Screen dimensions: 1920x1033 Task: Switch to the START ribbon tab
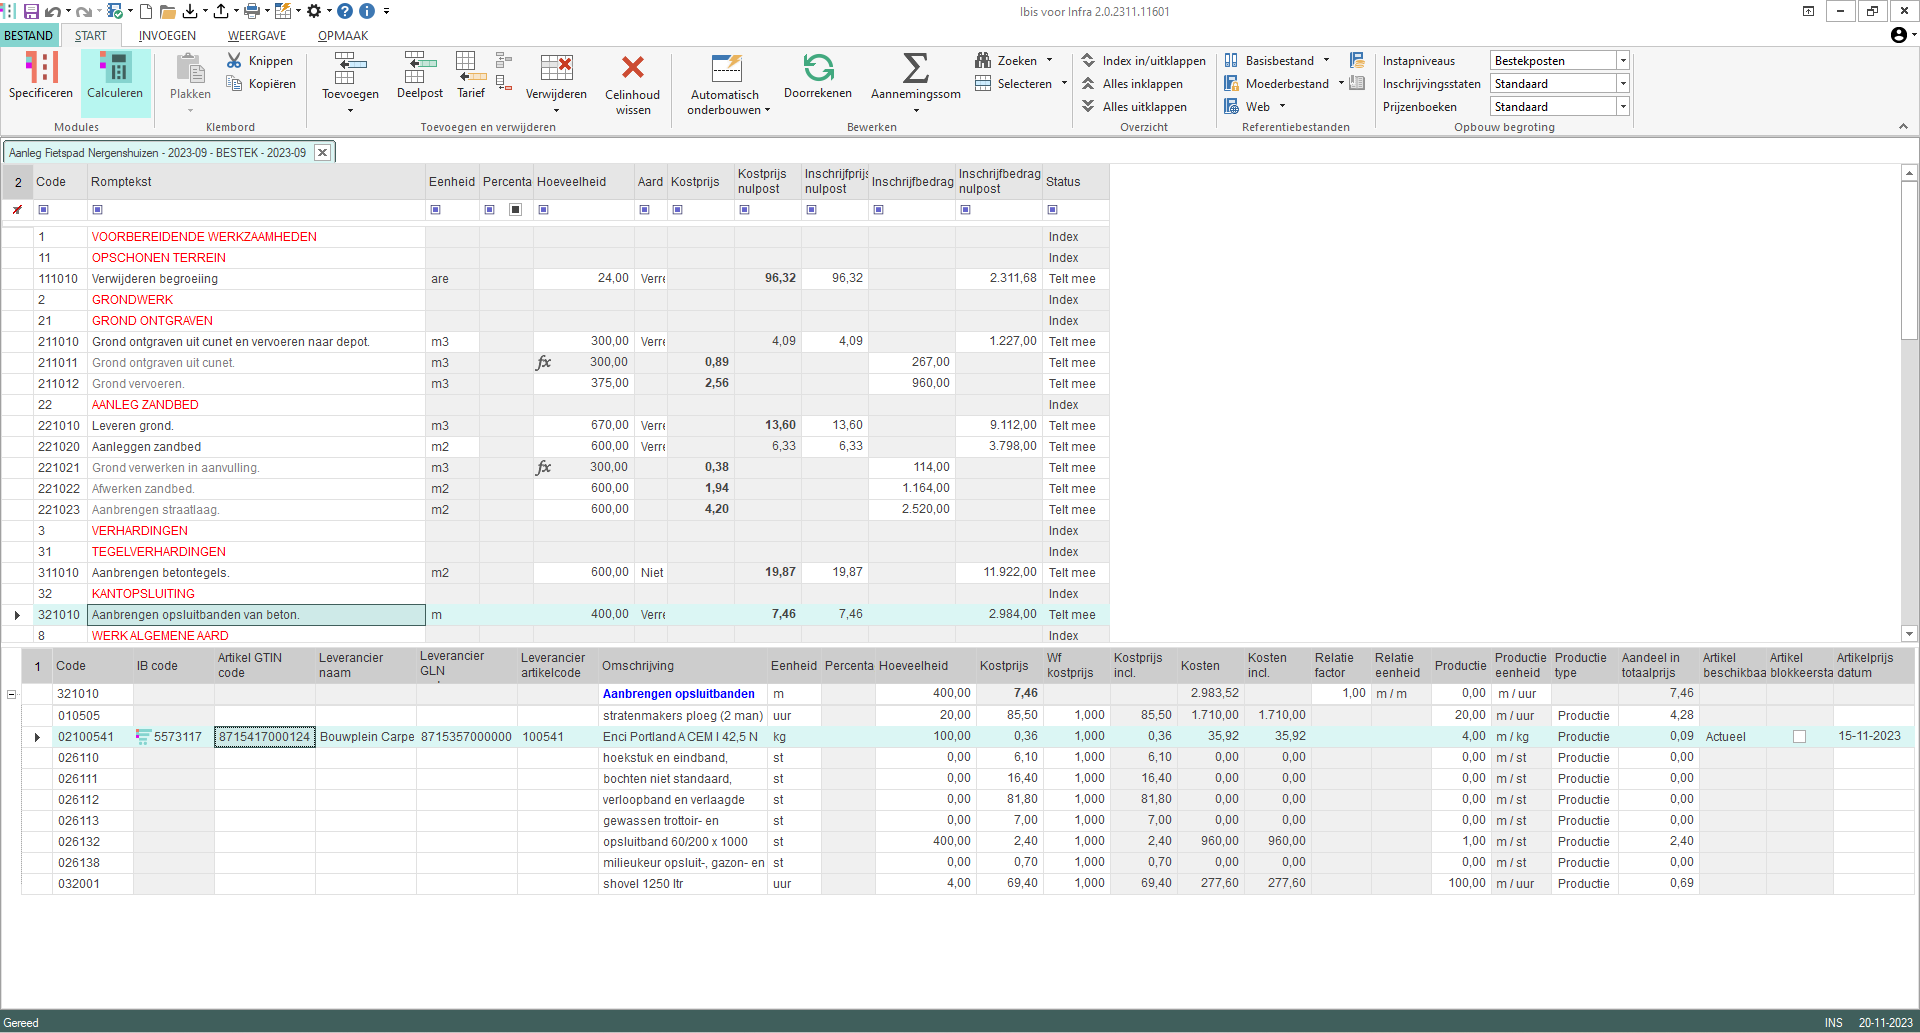[90, 36]
